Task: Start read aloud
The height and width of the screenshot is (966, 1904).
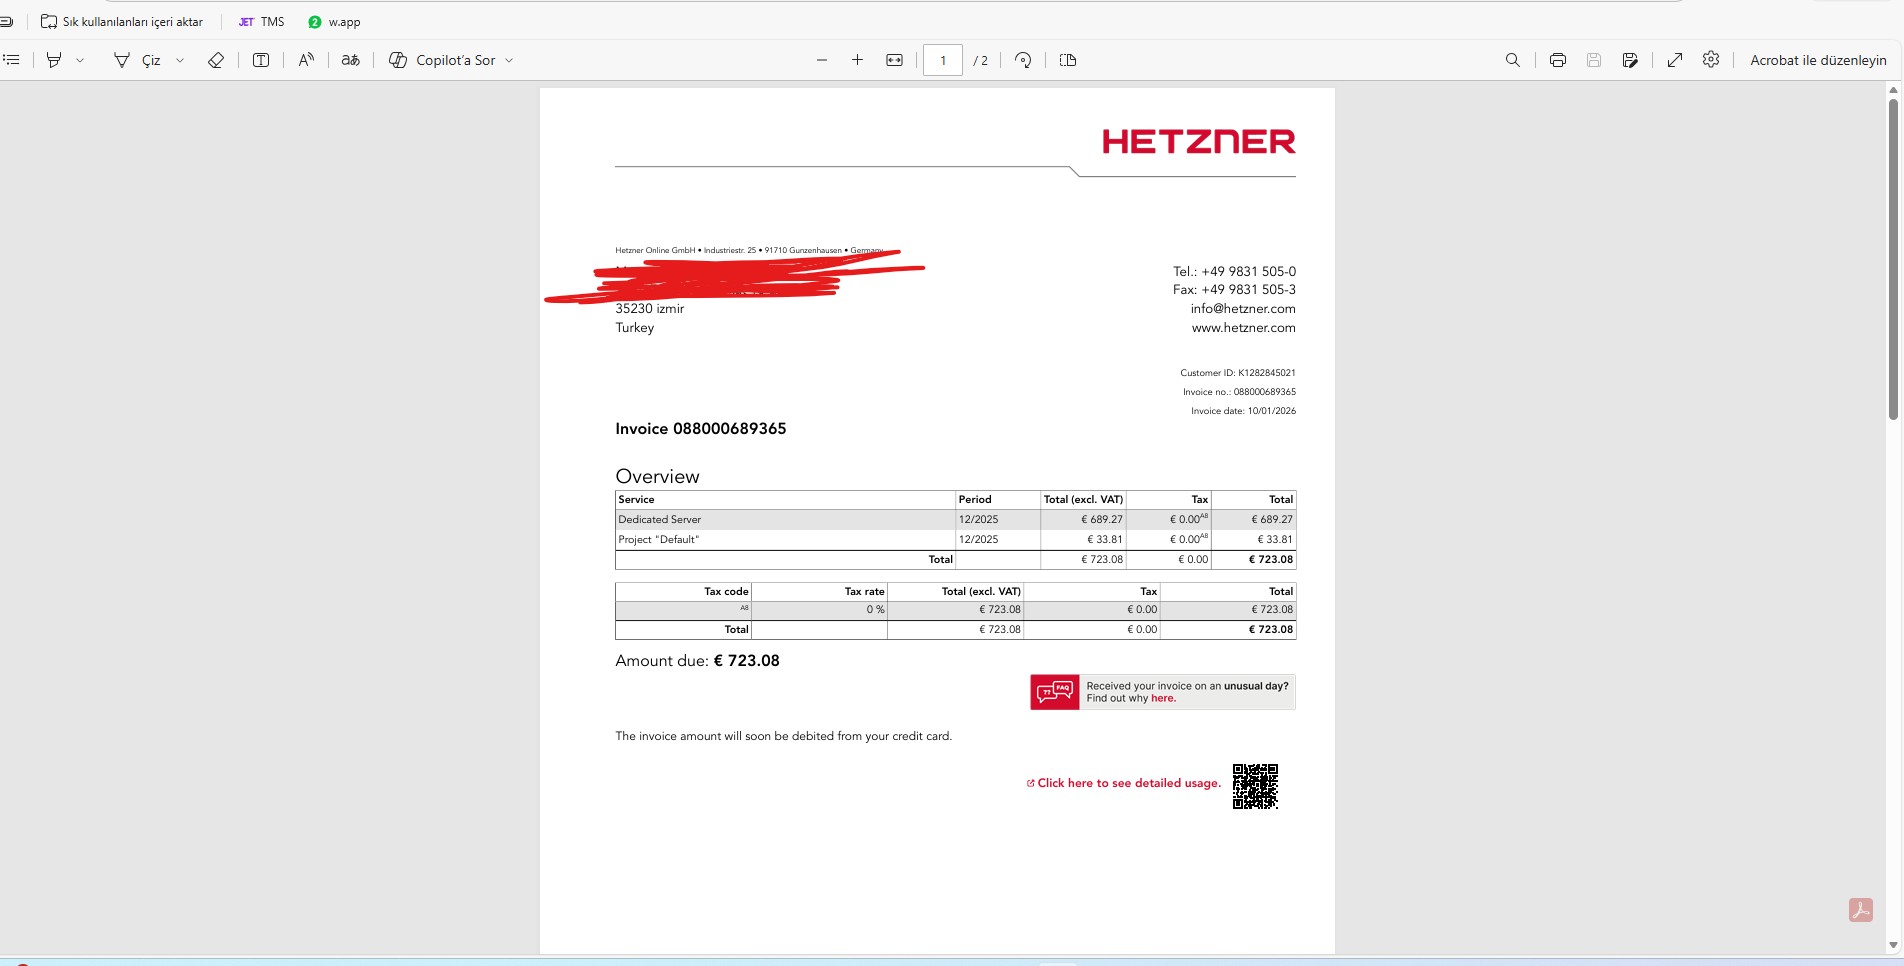Action: [306, 60]
